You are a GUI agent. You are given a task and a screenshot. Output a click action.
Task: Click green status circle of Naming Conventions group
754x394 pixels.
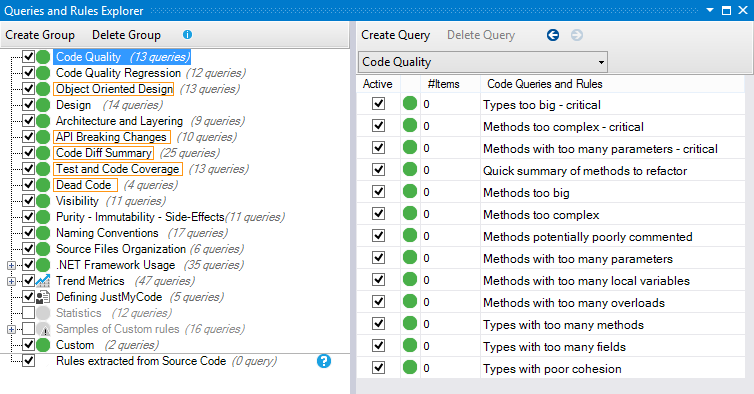point(43,233)
